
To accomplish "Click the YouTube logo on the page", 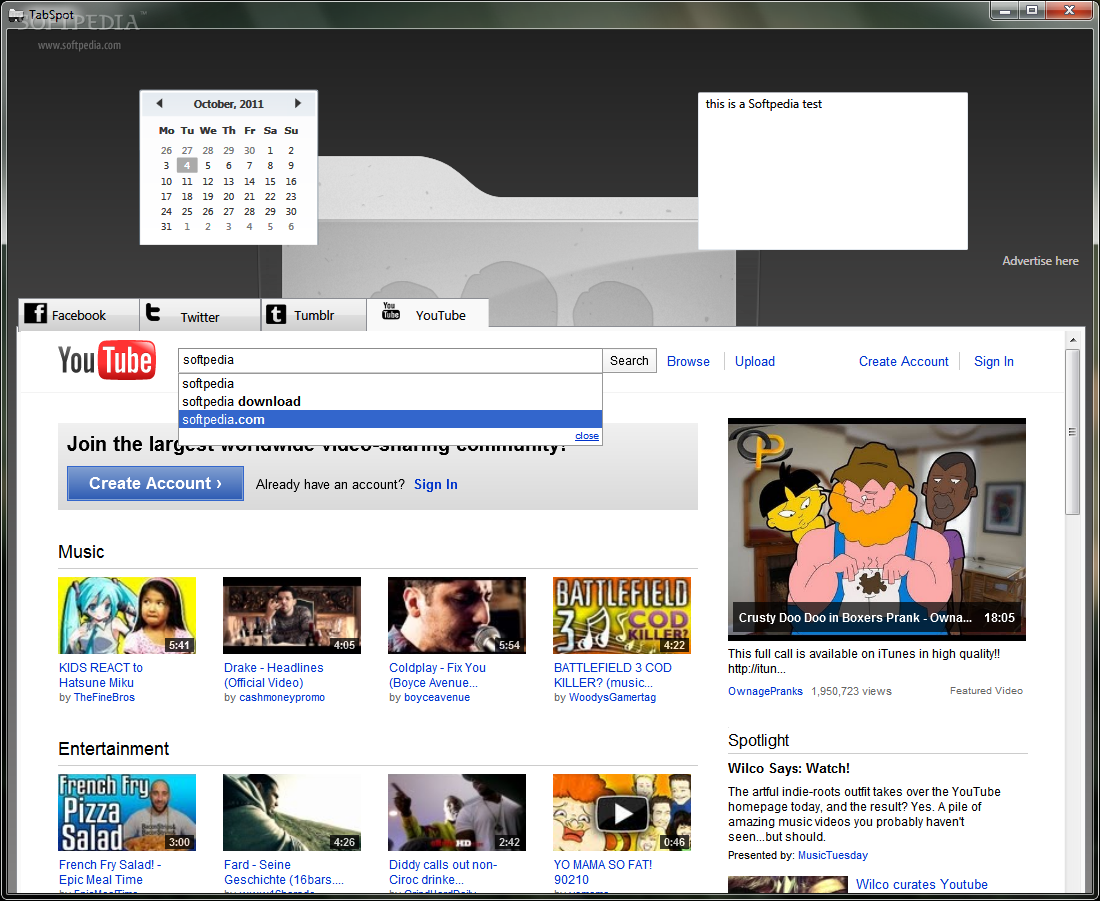I will [x=107, y=360].
